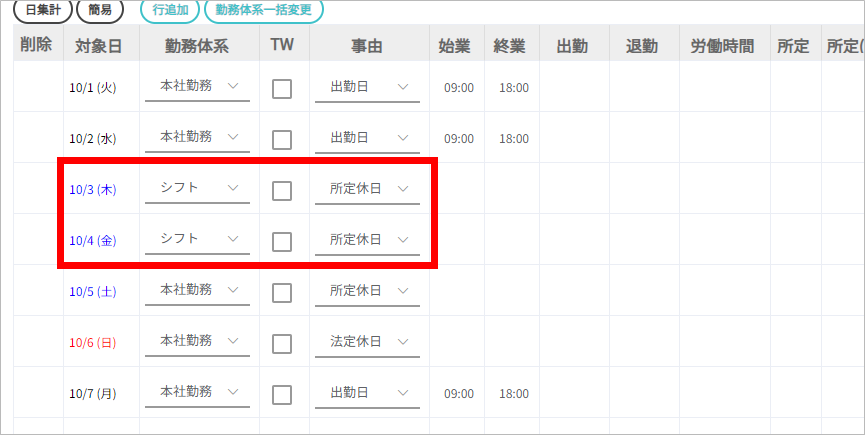Click the 簡易 button
865x435 pixels.
pos(101,10)
